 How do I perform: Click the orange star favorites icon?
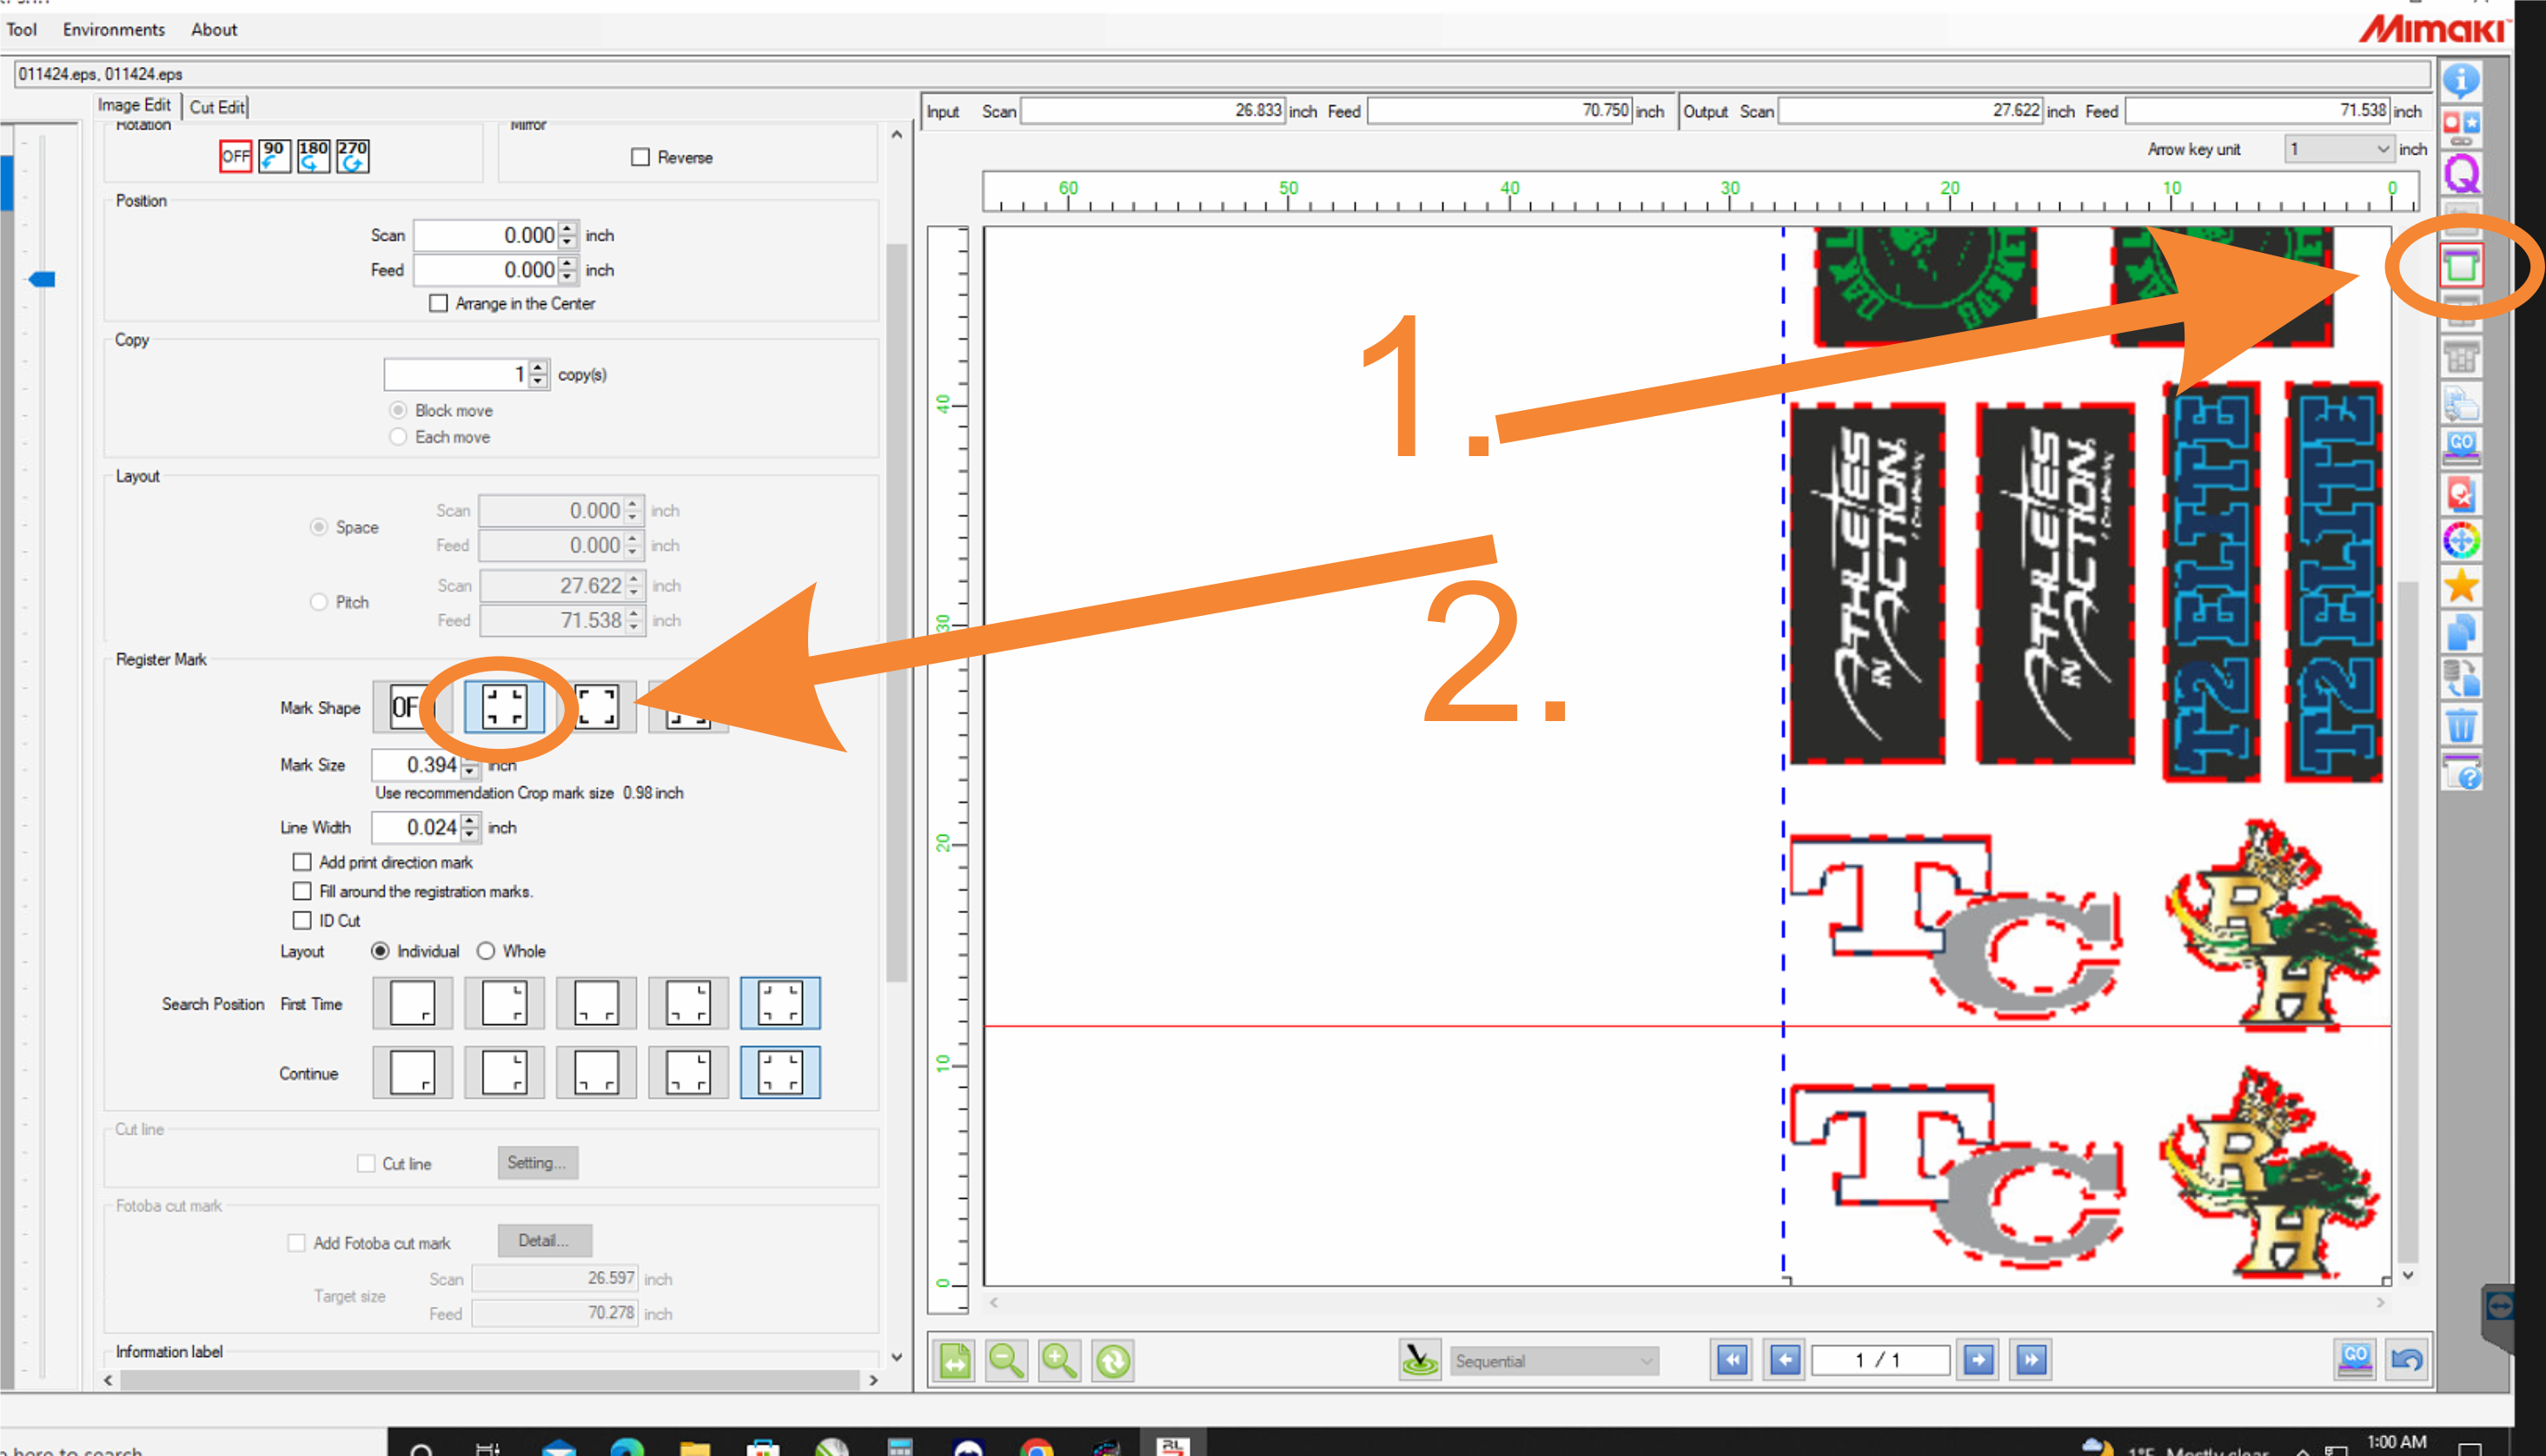(x=2461, y=586)
